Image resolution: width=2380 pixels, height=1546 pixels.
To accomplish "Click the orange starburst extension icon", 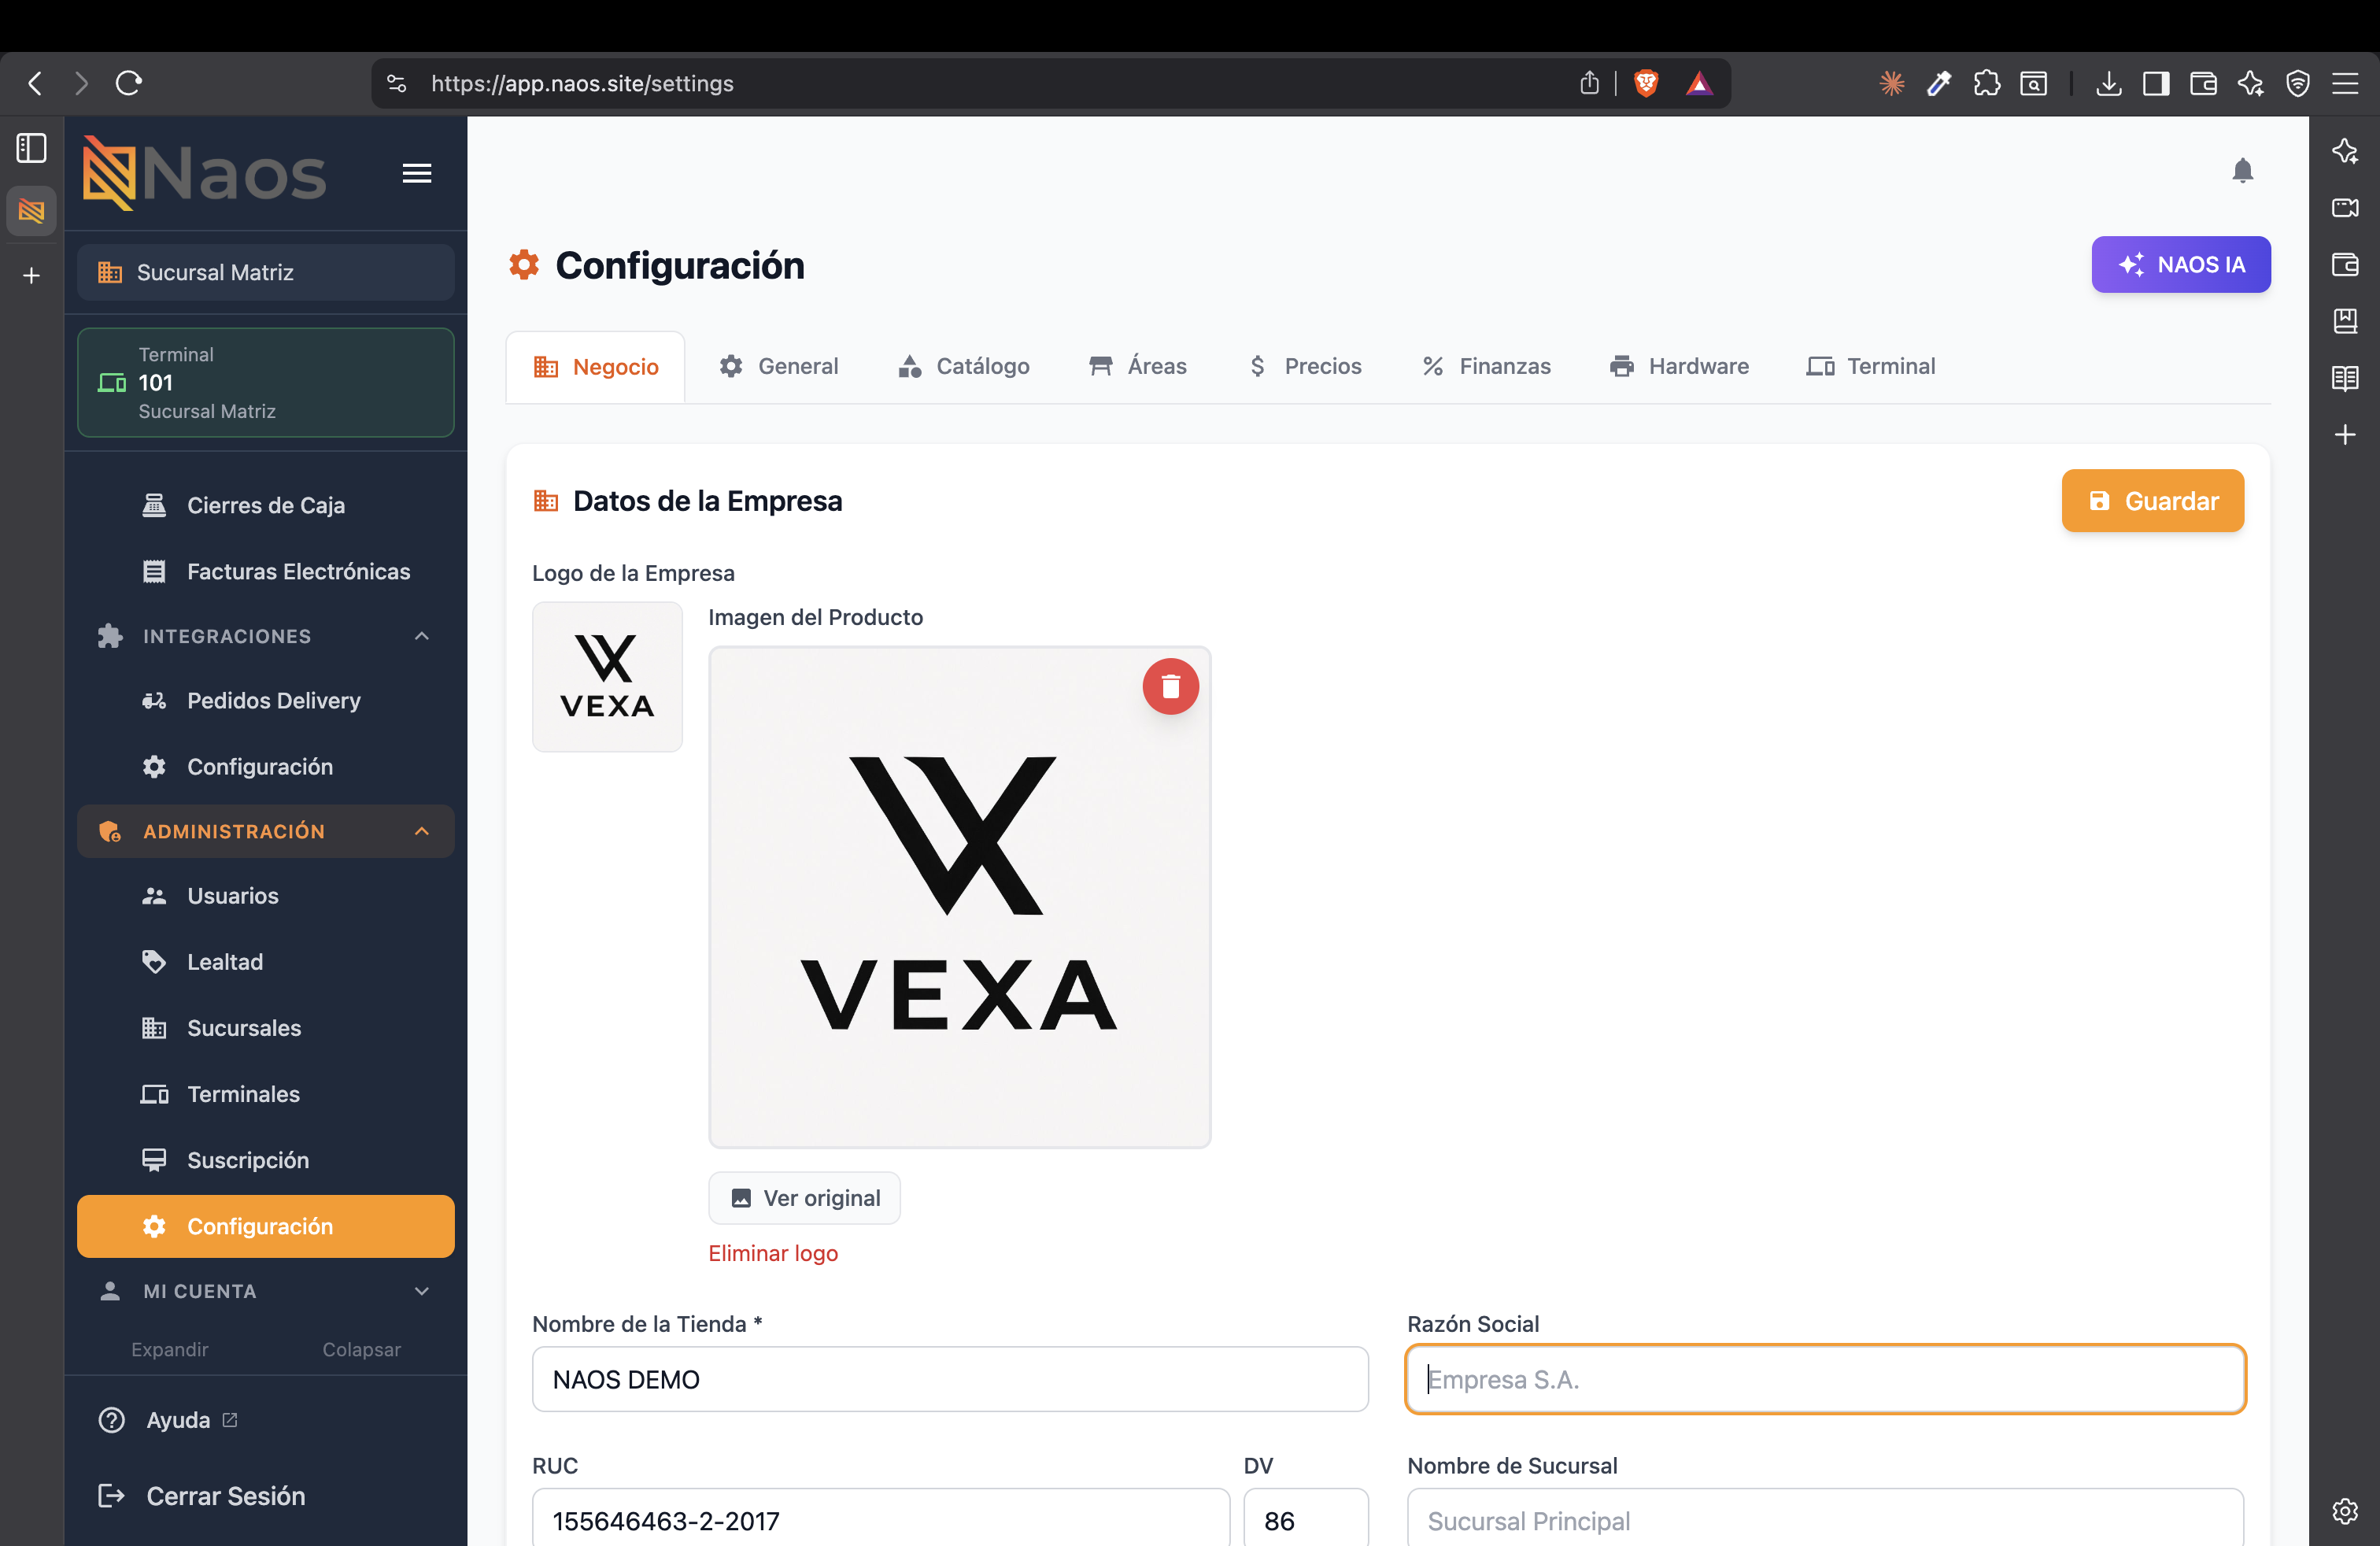I will [x=1891, y=83].
